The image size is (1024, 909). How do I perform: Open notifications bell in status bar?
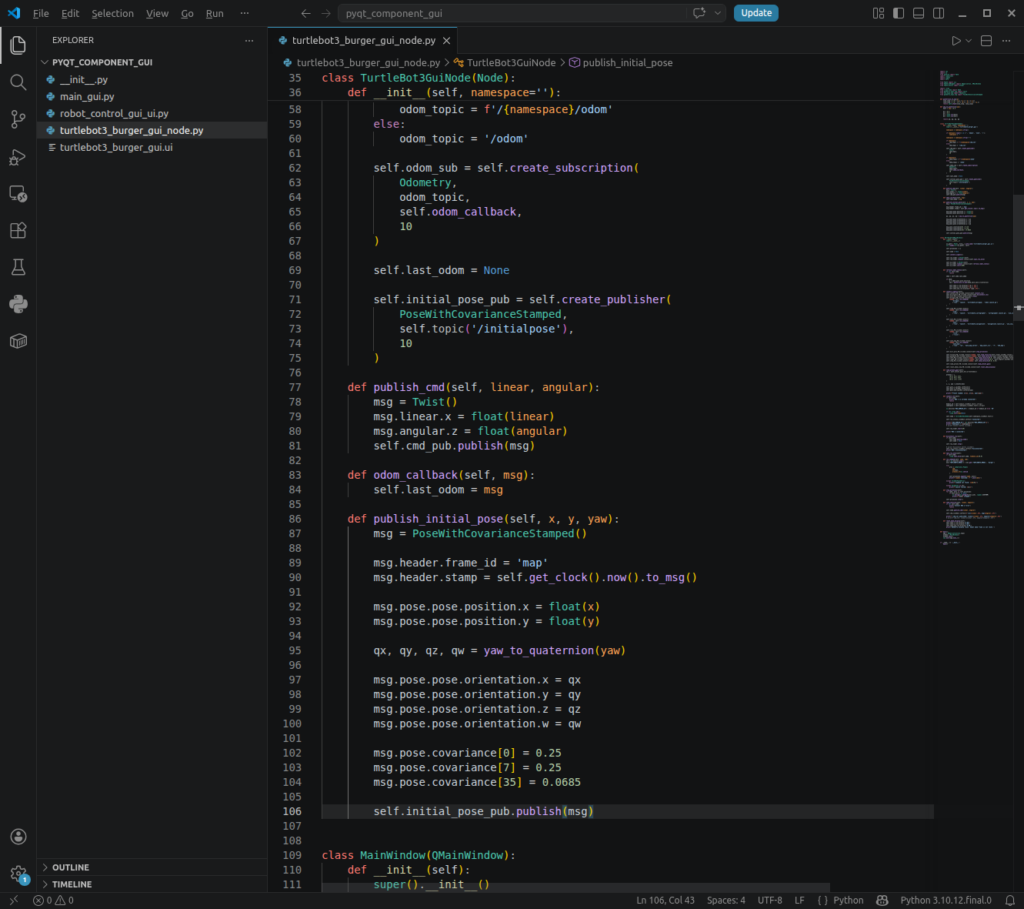click(x=1010, y=901)
